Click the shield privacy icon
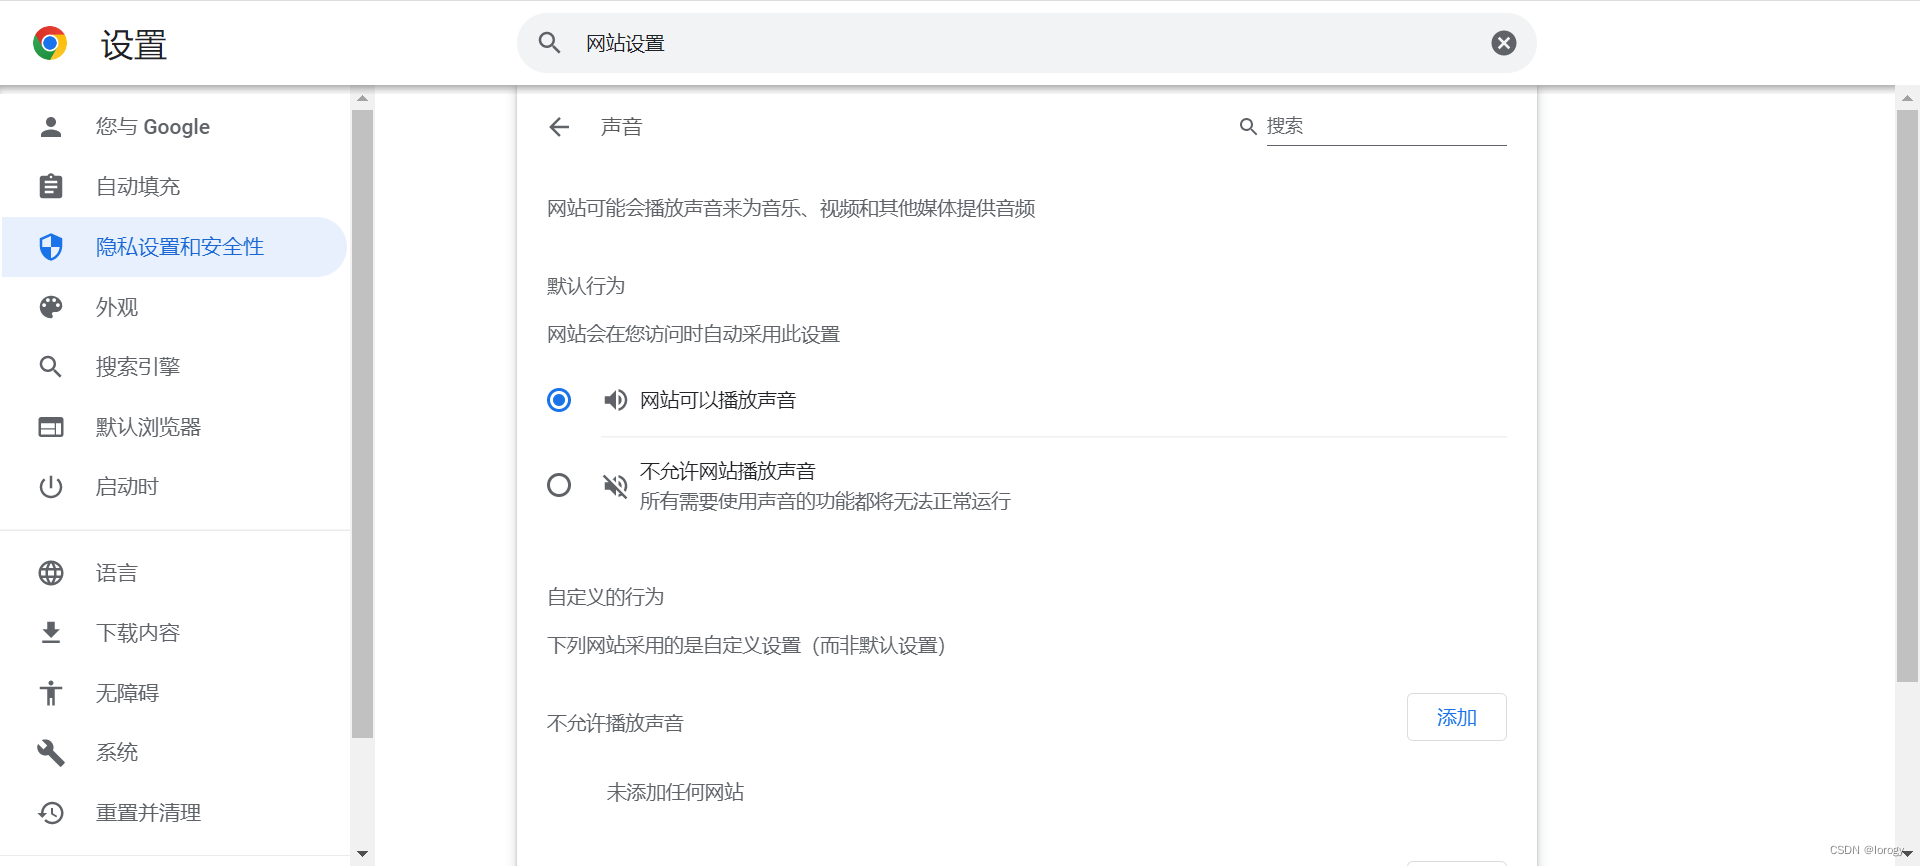The image size is (1920, 866). pos(51,247)
